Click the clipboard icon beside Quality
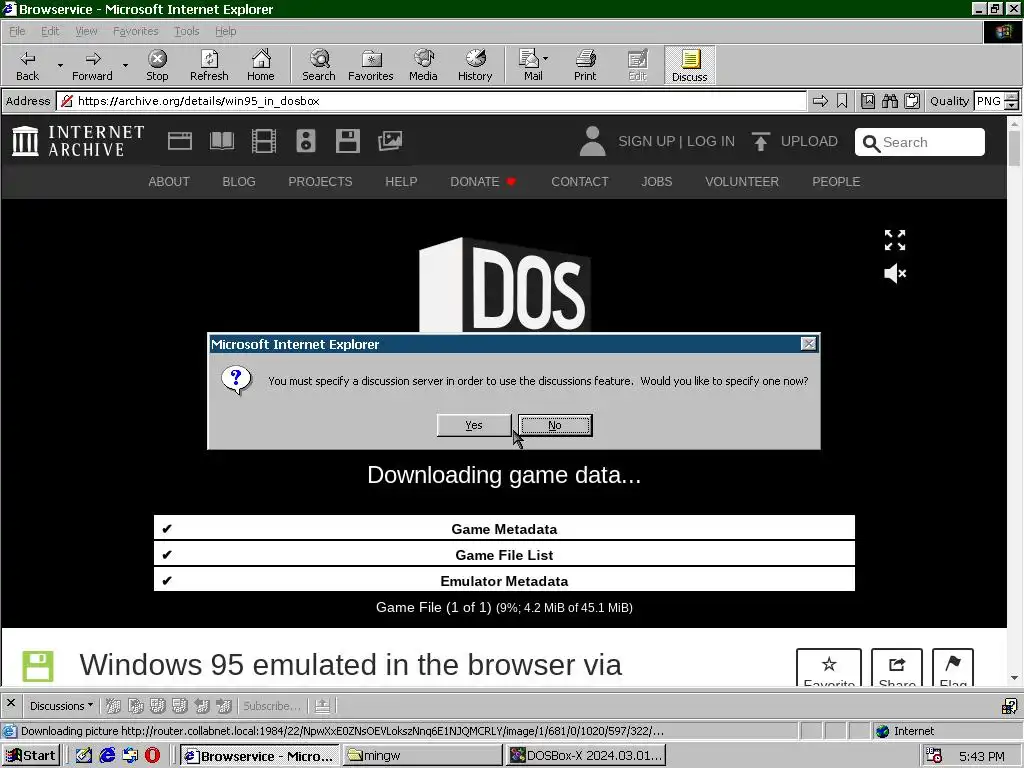 [x=912, y=101]
